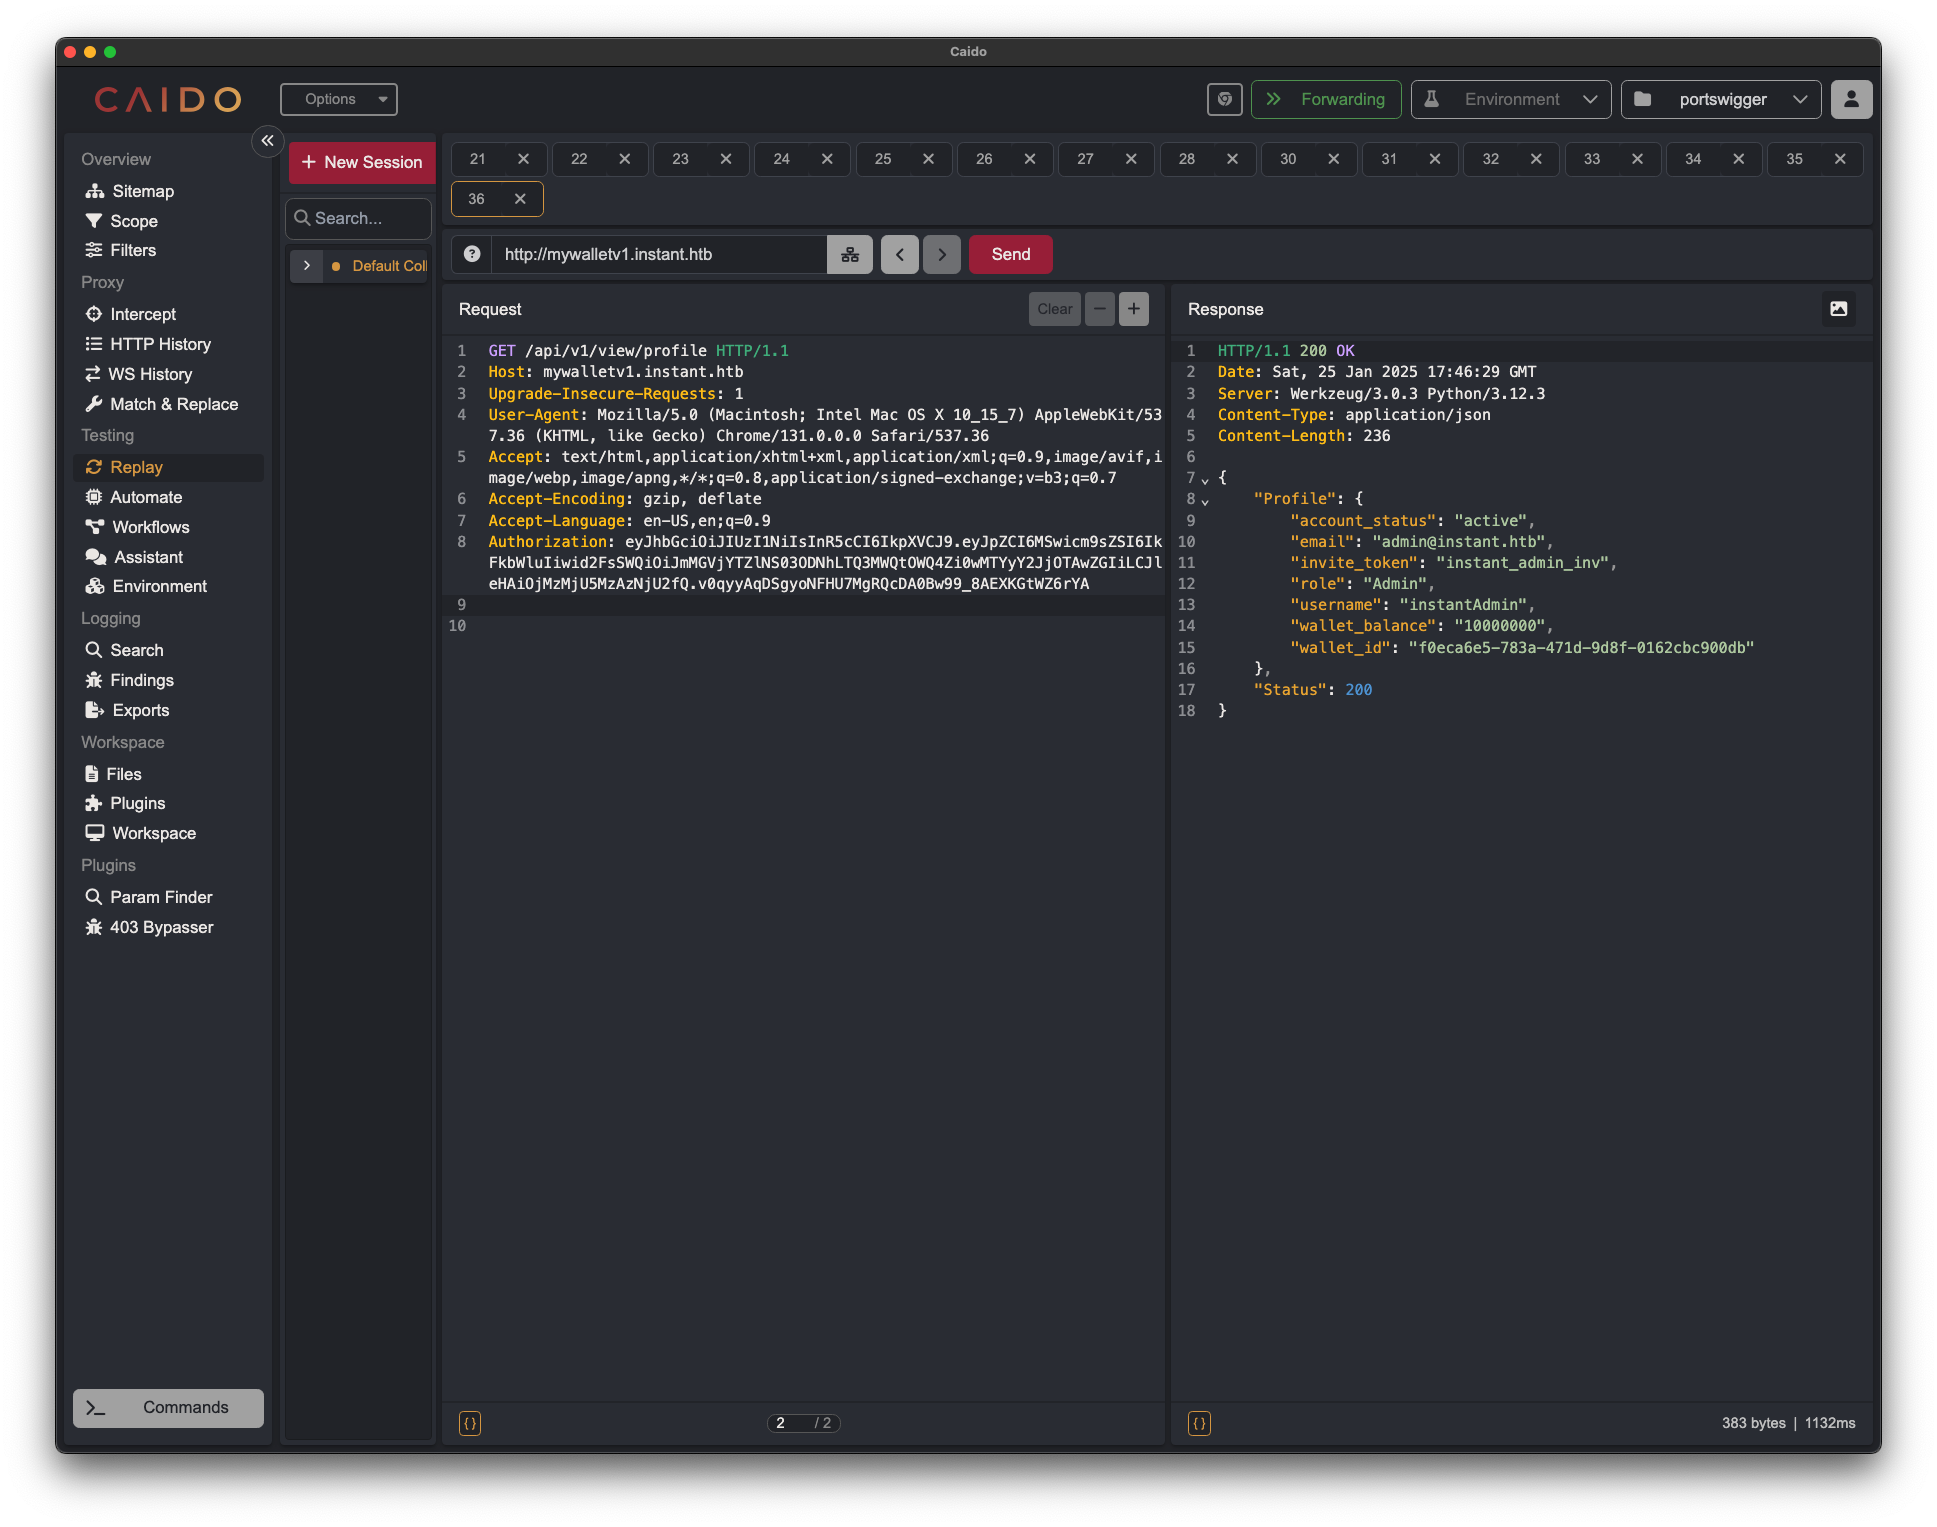Select the Intercept tool in the Proxy sidebar

[141, 314]
